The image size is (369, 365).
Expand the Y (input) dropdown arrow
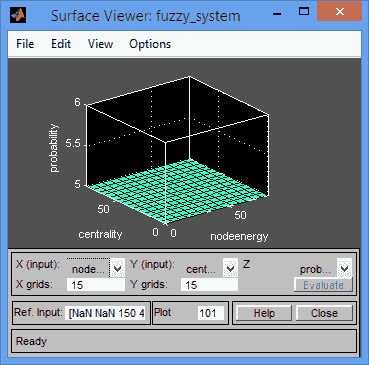(x=230, y=268)
